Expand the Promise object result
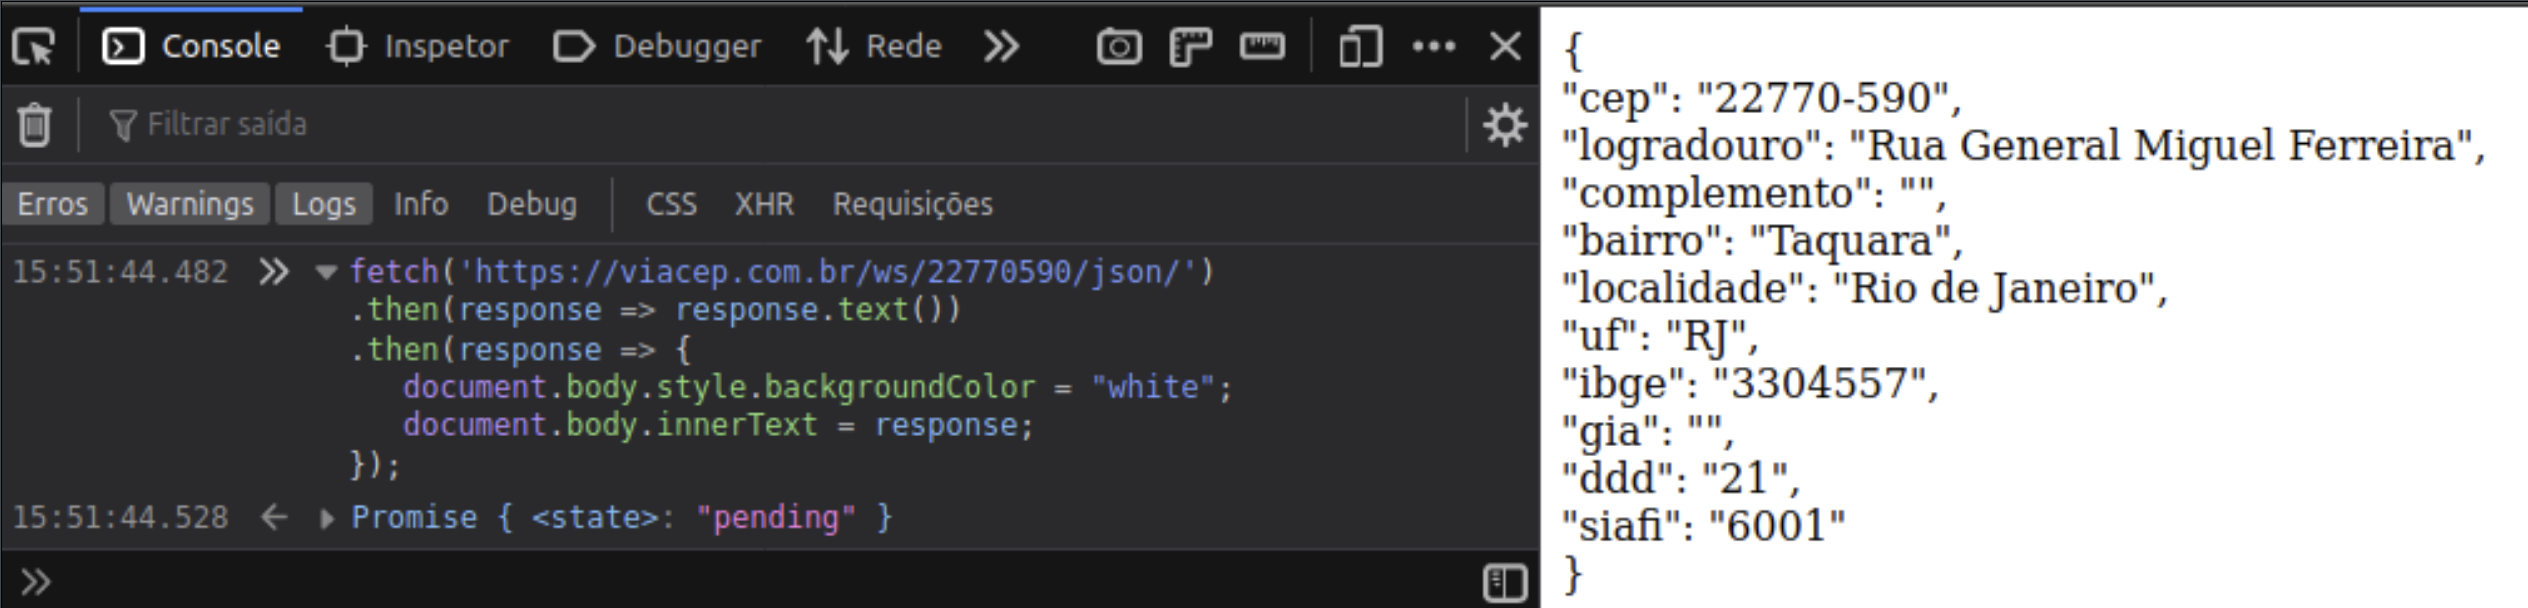The height and width of the screenshot is (608, 2528). coord(326,518)
